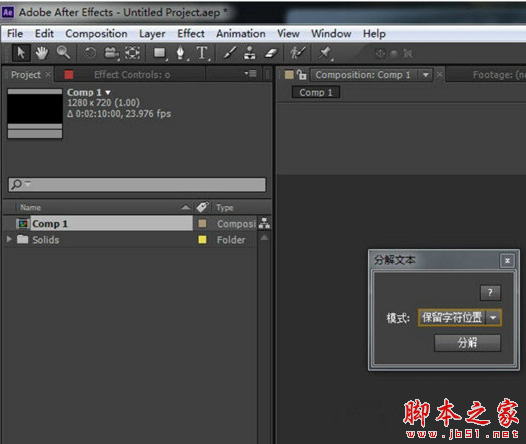Screen dimensions: 526x444
Task: Switch to the Effect Controls tab
Action: click(x=132, y=74)
